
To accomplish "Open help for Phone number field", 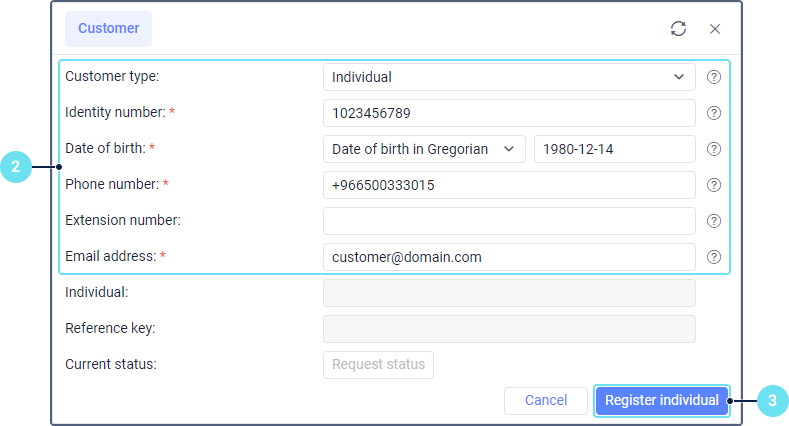I will (x=714, y=185).
